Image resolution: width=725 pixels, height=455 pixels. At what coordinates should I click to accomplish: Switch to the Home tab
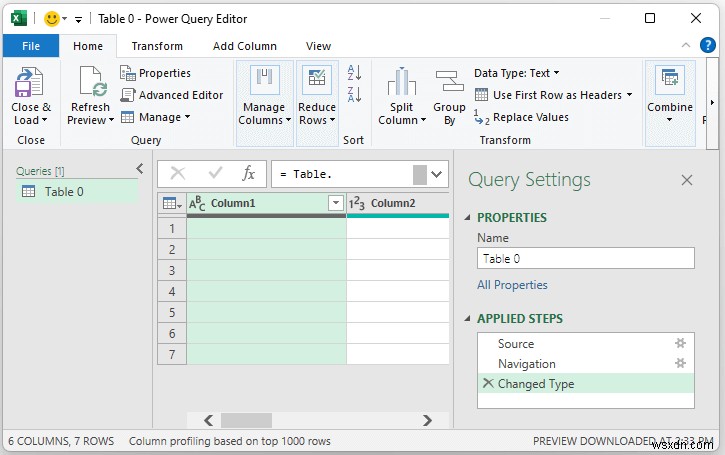click(88, 46)
